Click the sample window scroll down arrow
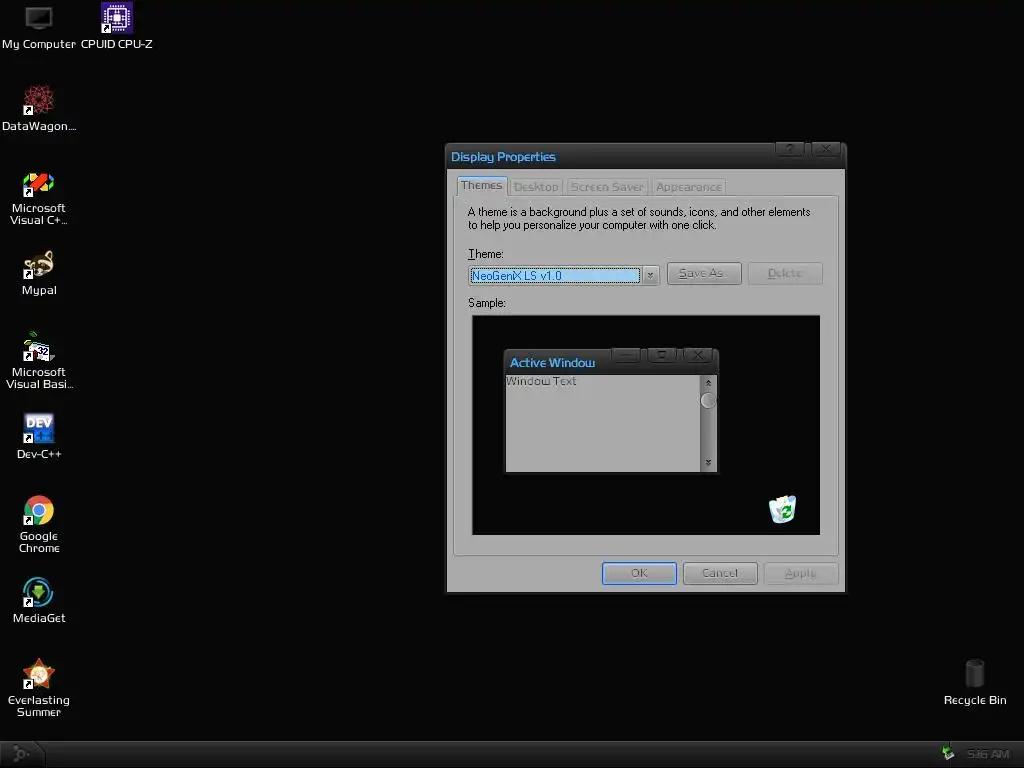This screenshot has height=768, width=1024. [x=709, y=463]
